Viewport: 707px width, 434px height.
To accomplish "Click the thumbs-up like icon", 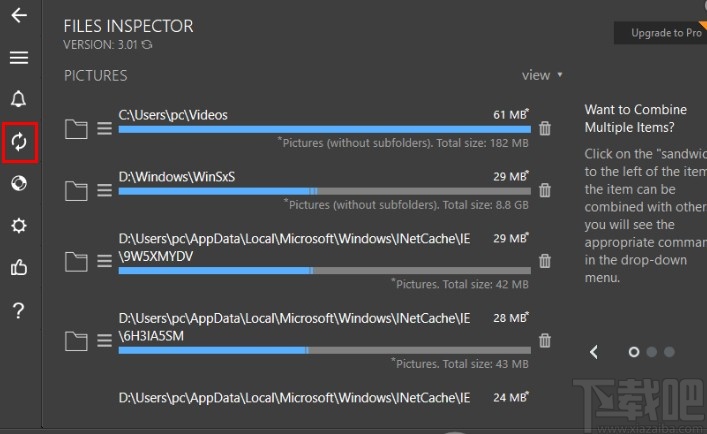I will point(18,268).
